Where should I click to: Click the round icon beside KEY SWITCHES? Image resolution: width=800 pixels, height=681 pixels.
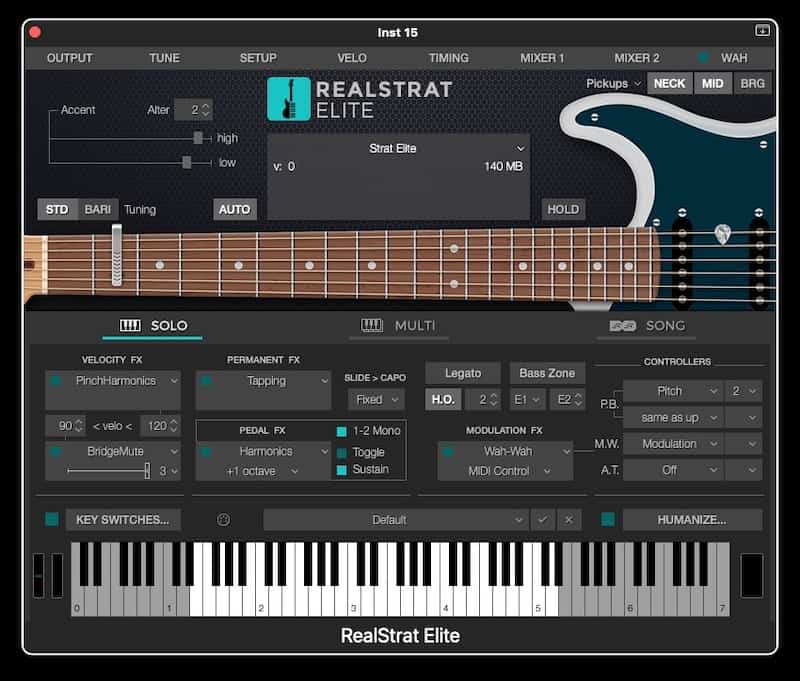pos(223,520)
